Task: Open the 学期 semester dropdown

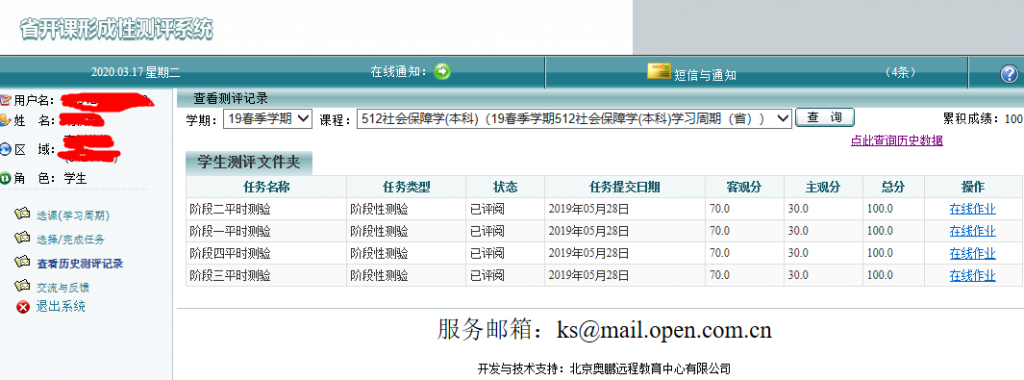Action: [x=268, y=119]
